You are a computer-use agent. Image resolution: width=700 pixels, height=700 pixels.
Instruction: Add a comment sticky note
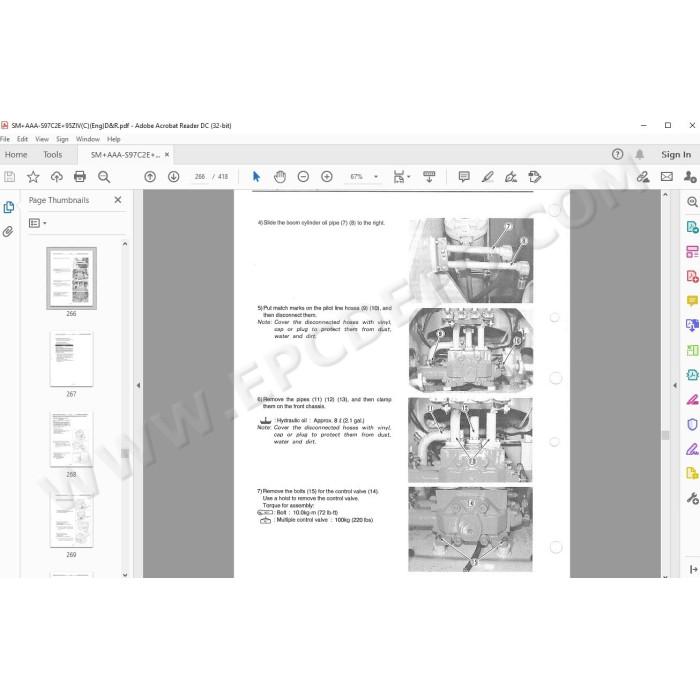coord(464,177)
